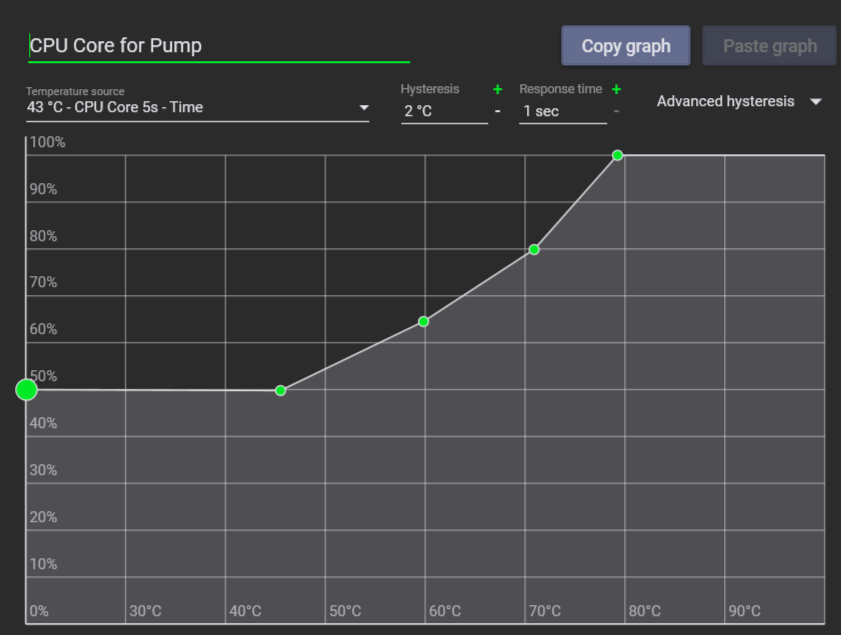The image size is (841, 635).
Task: Click the 70°C axis label
Action: 544,611
